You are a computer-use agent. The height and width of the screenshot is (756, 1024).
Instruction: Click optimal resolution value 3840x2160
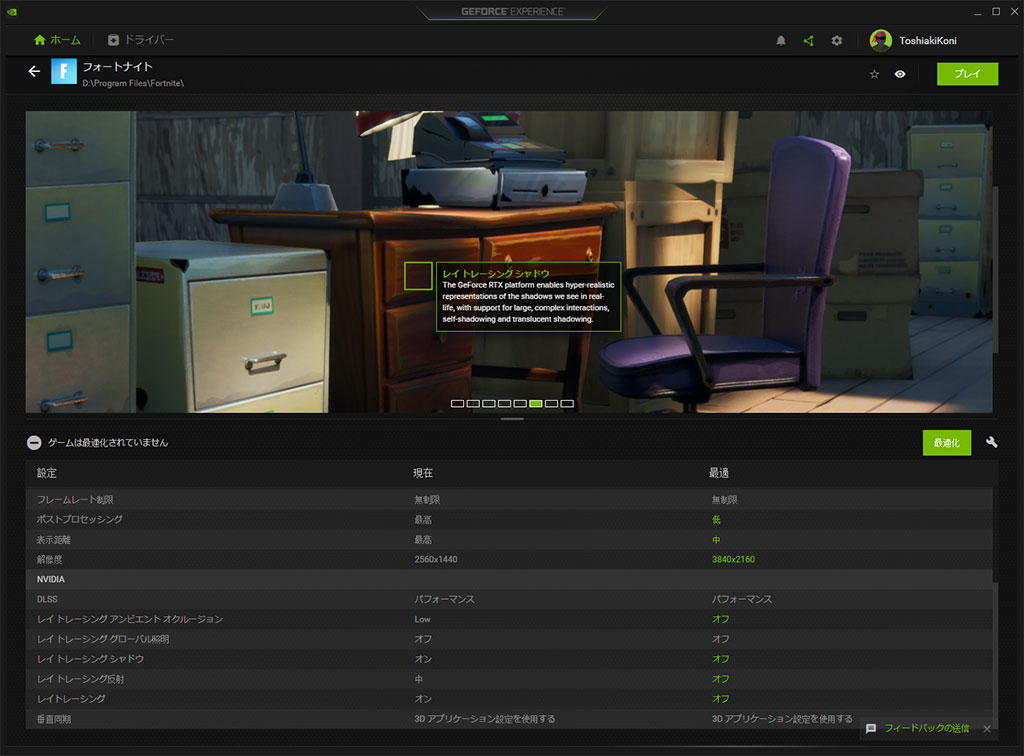point(733,559)
